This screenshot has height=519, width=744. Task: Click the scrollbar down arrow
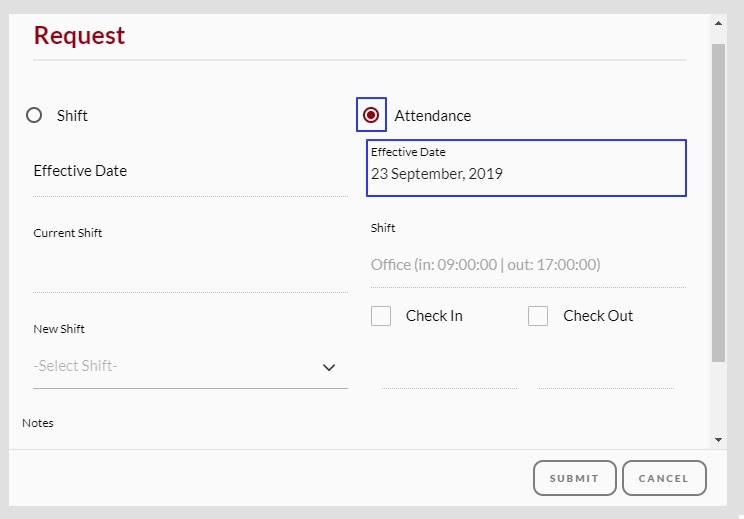[718, 440]
